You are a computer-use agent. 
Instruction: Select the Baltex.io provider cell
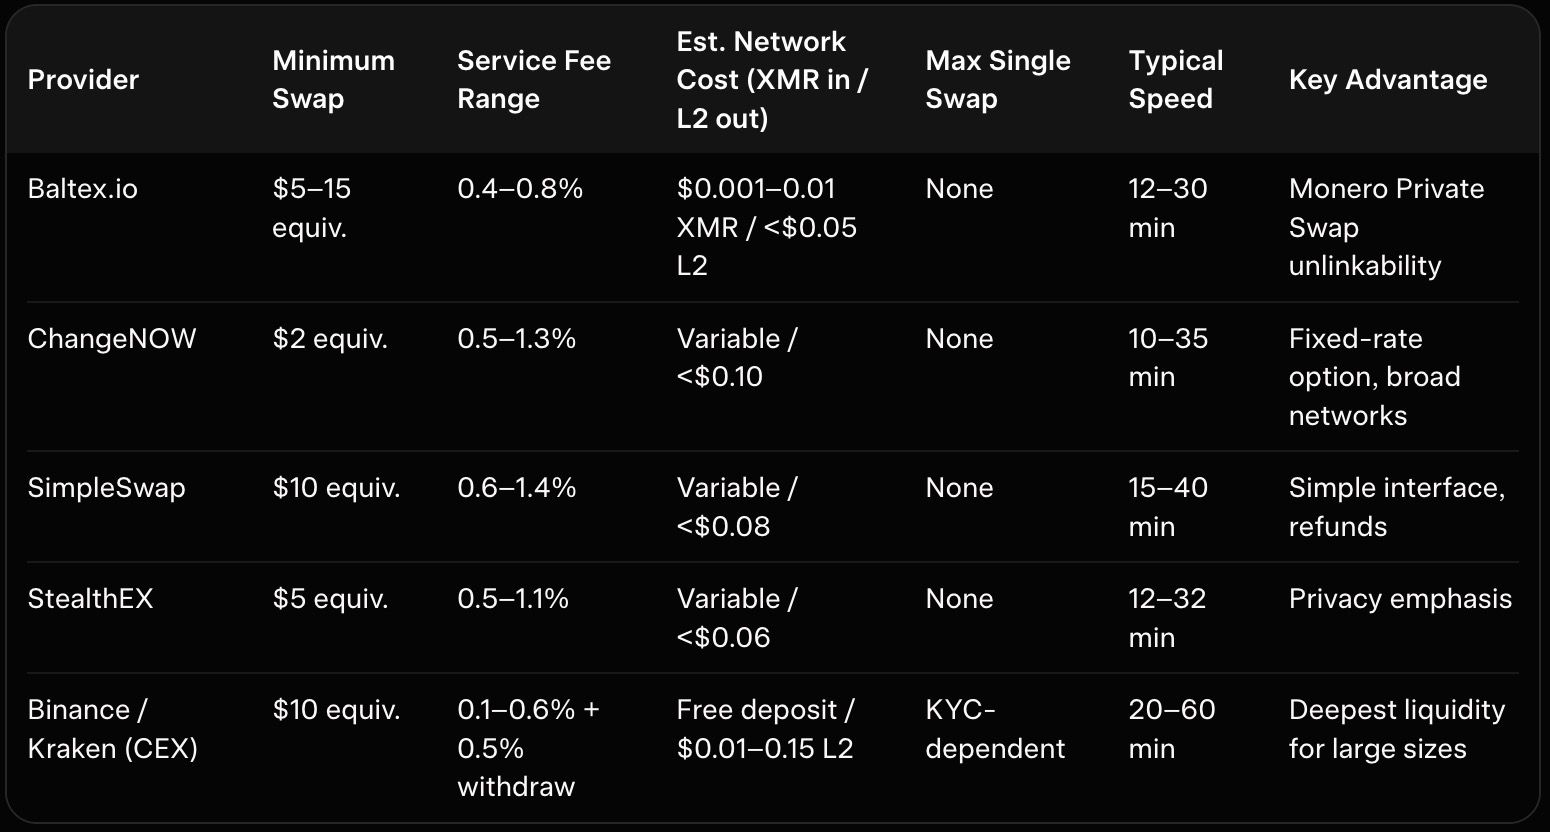[x=83, y=189]
